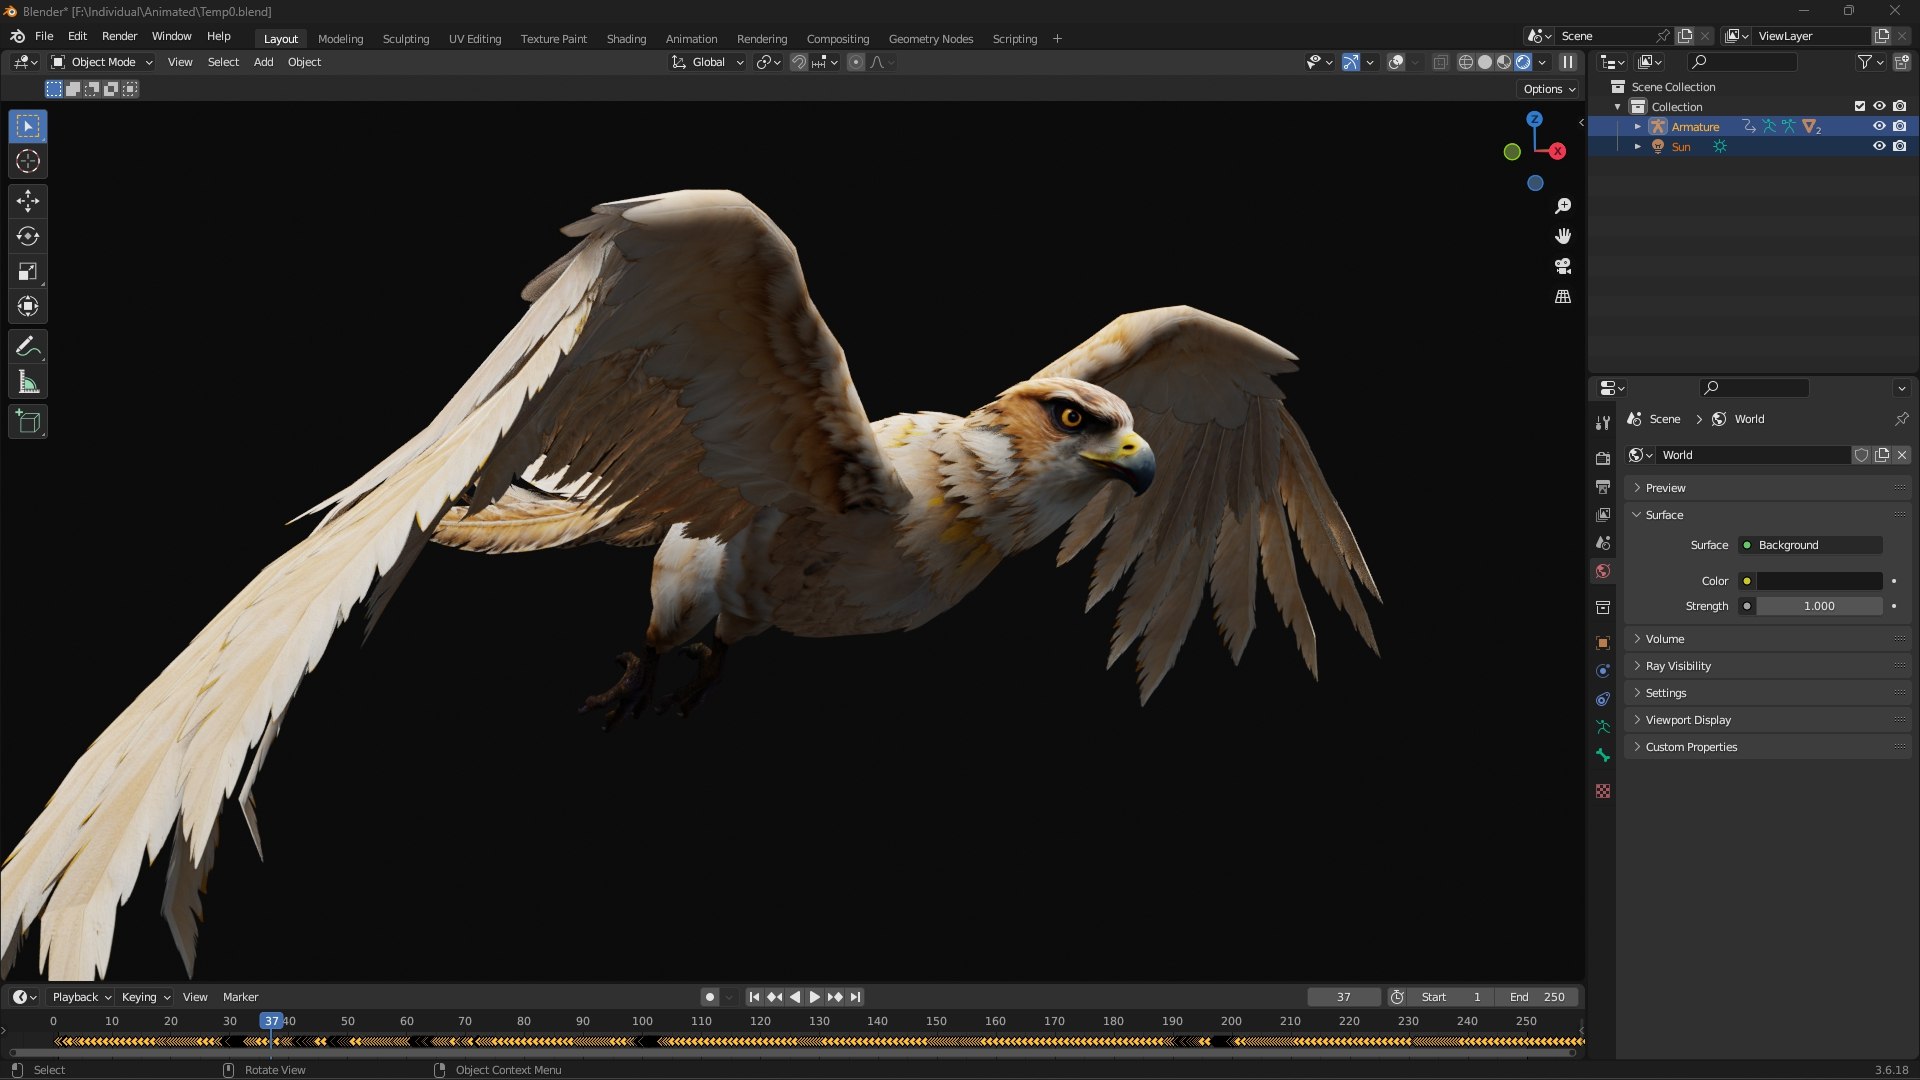Select the Scale tool

tap(28, 271)
